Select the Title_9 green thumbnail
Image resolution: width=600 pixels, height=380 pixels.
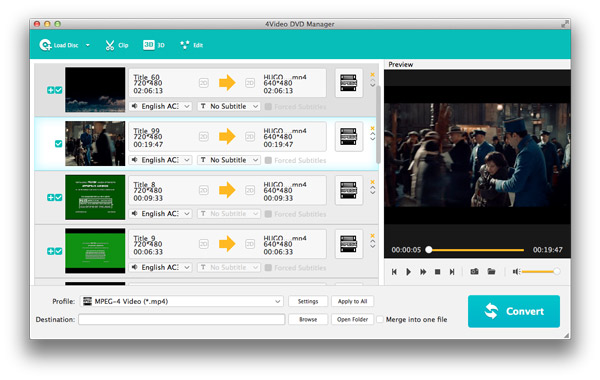click(x=95, y=251)
